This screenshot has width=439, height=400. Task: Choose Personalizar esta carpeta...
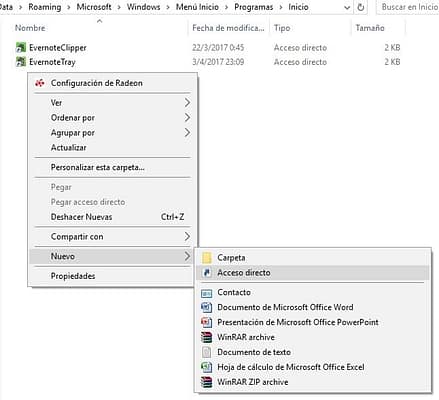point(112,167)
